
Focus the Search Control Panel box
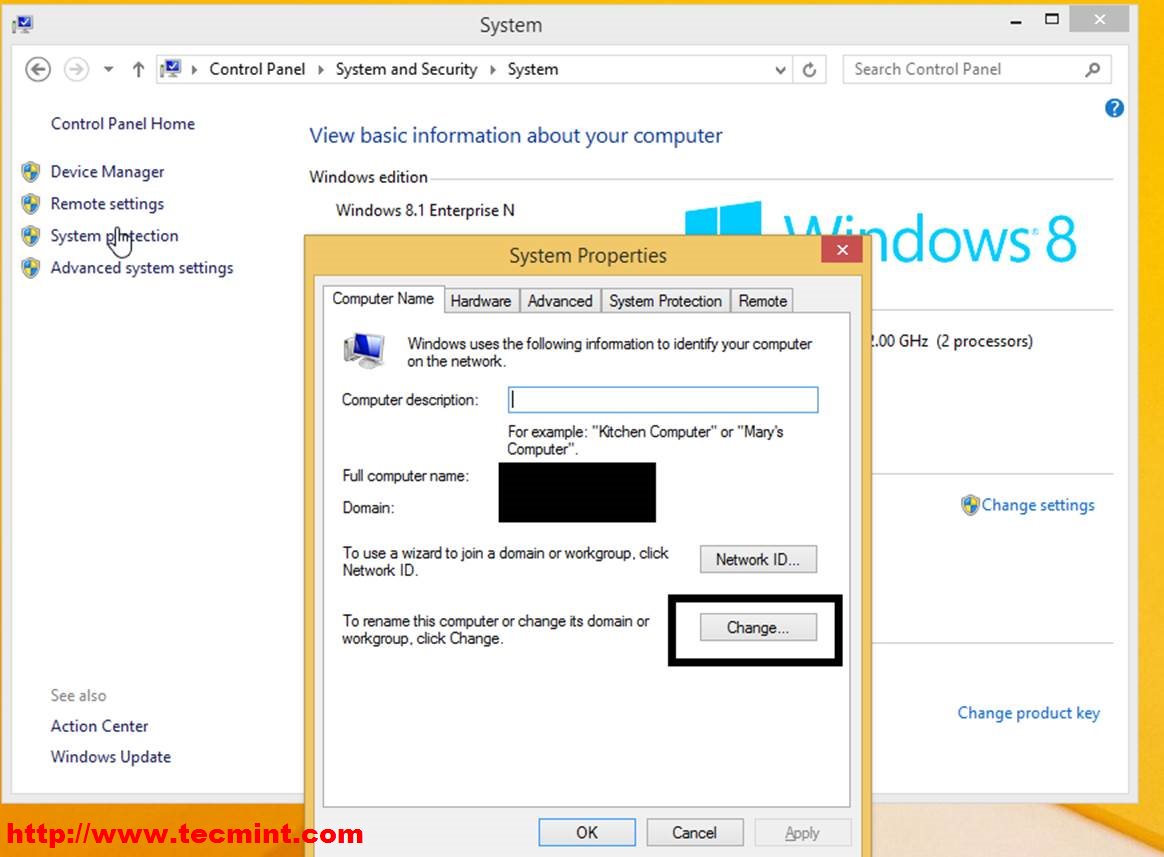(x=976, y=70)
